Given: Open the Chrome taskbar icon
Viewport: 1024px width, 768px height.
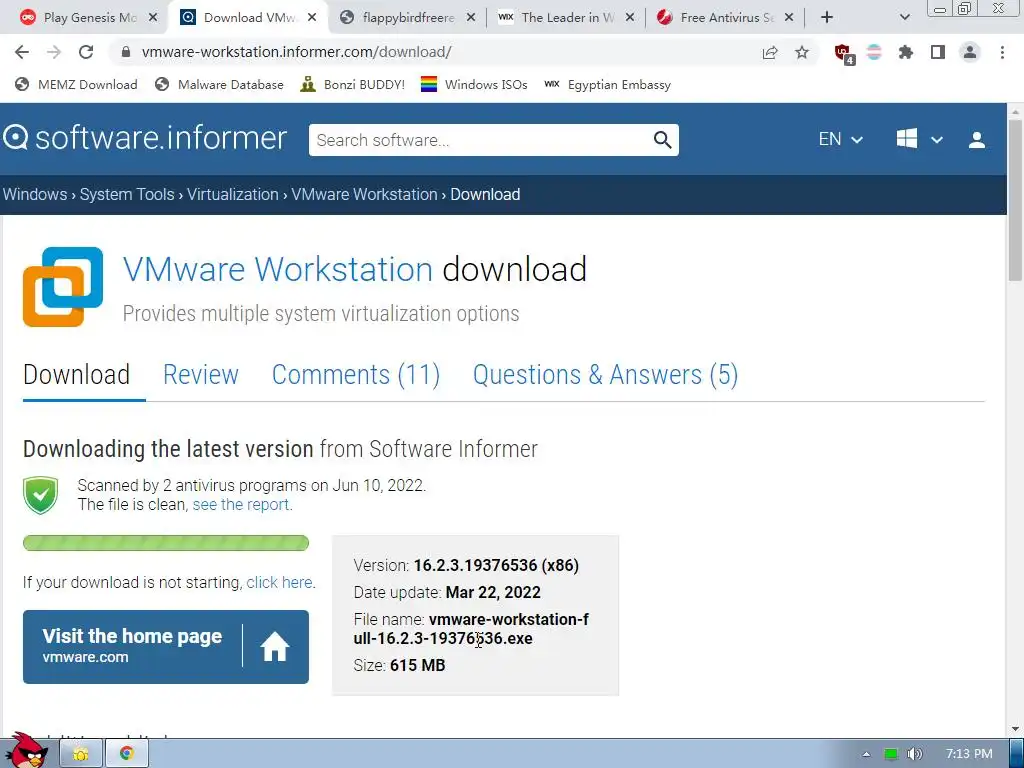Looking at the screenshot, I should (x=127, y=754).
